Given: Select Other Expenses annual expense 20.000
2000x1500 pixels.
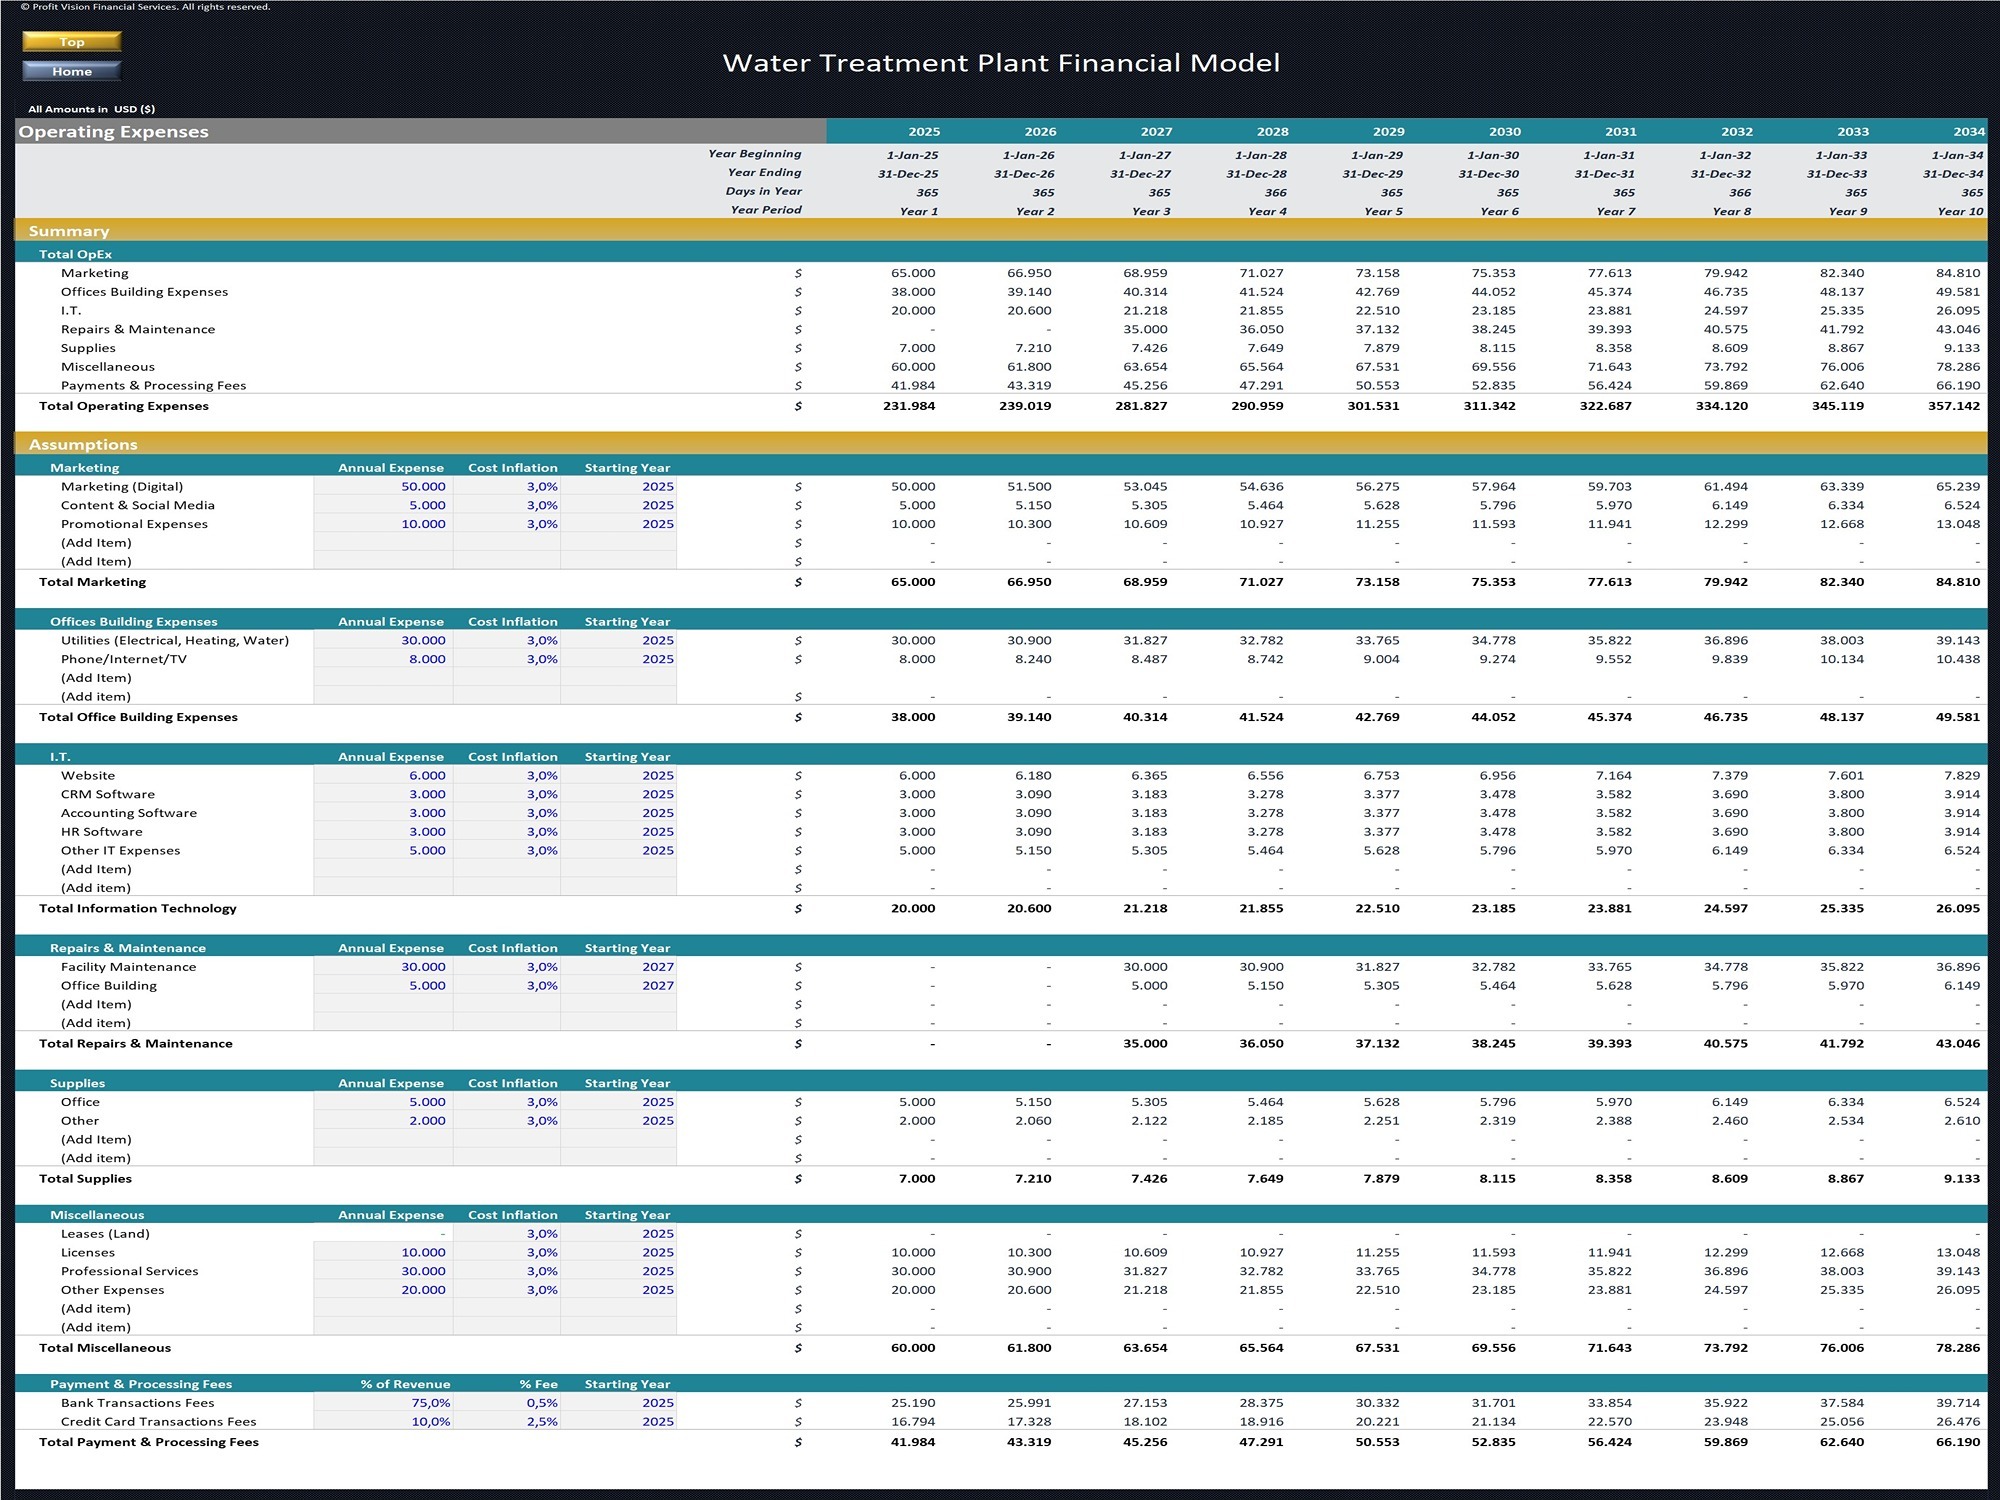Looking at the screenshot, I should pyautogui.click(x=383, y=1291).
